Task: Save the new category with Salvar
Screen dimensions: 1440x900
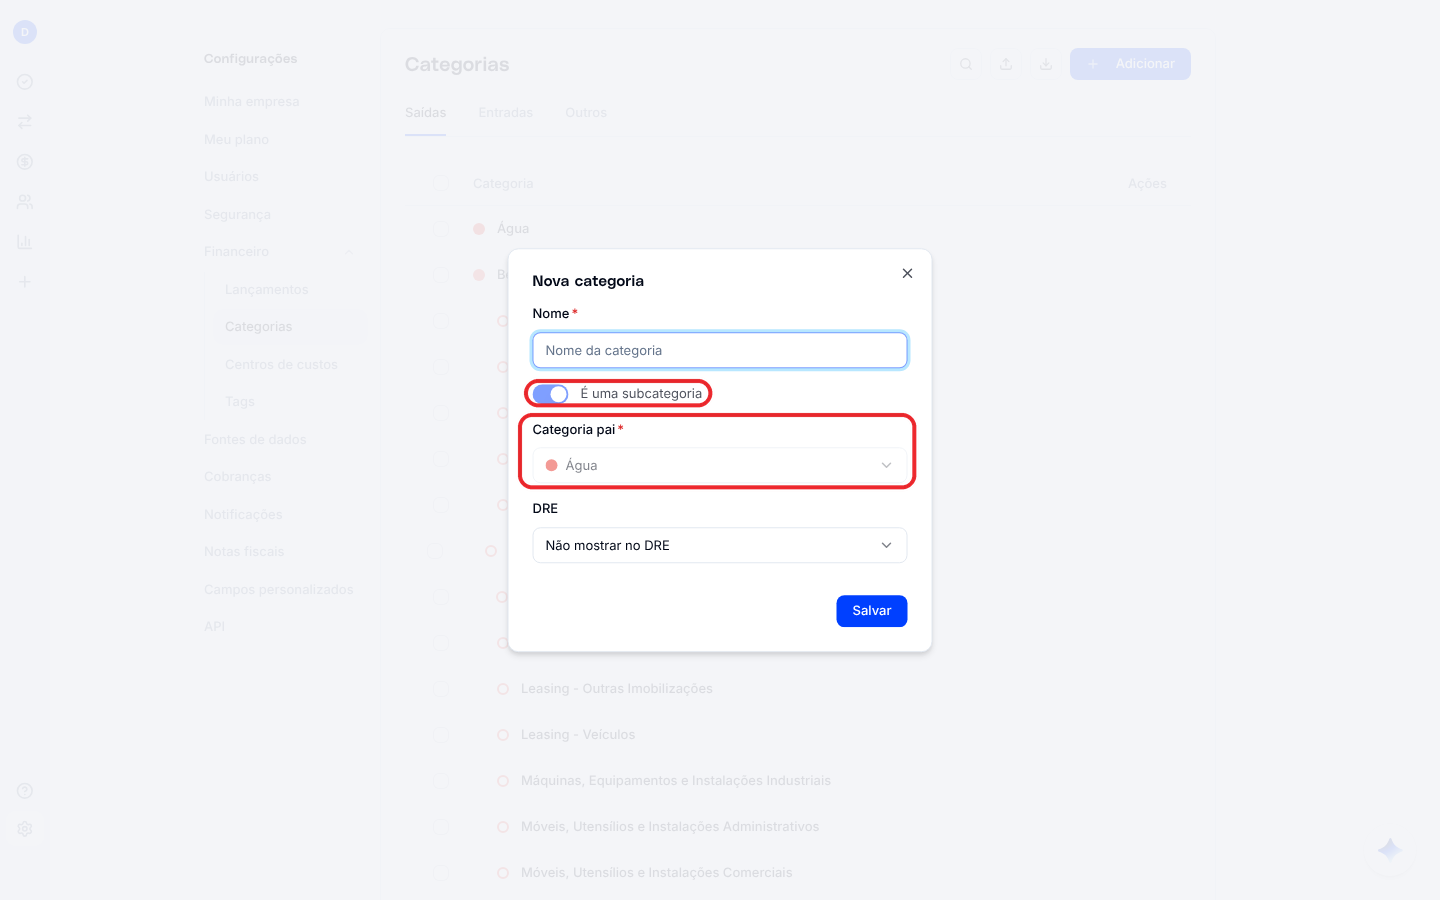Action: [x=872, y=611]
